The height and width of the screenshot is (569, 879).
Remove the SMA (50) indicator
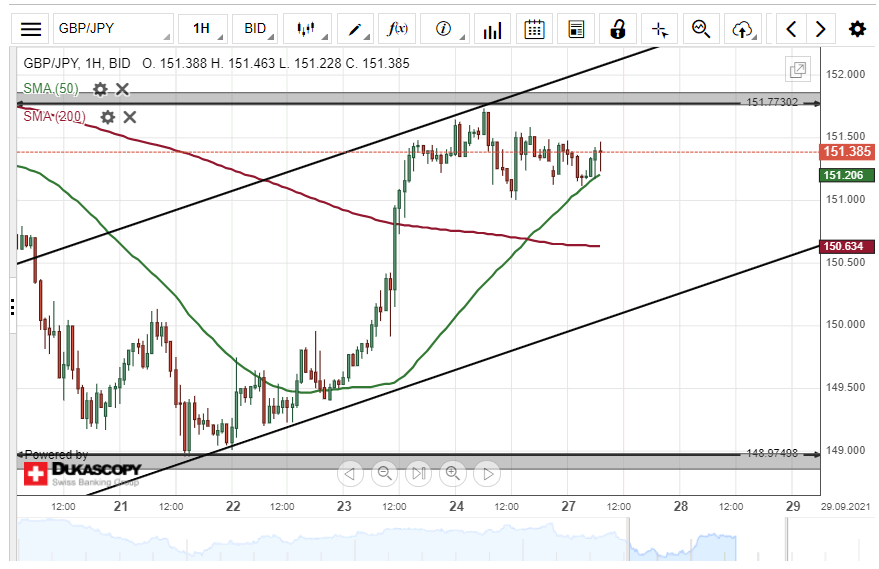[122, 89]
